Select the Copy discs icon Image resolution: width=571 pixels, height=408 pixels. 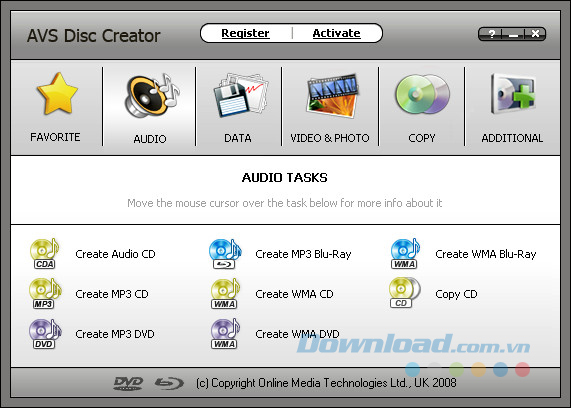pos(422,94)
